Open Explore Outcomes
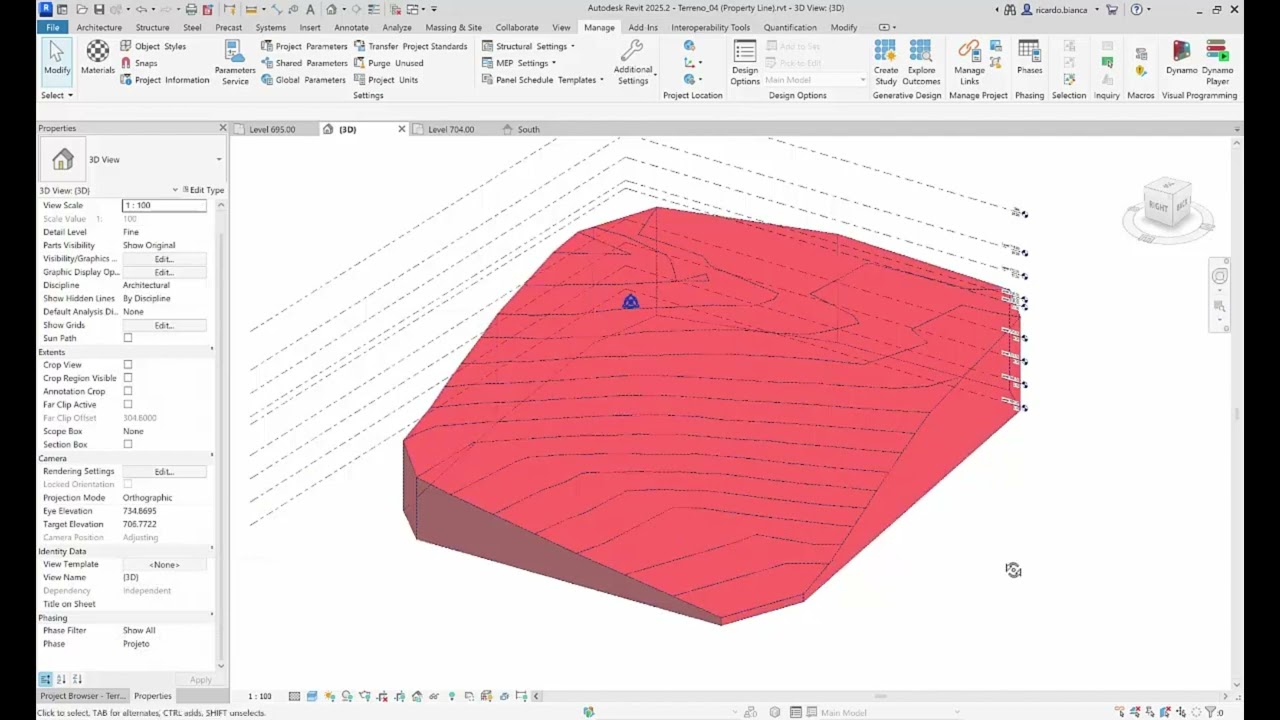The height and width of the screenshot is (720, 1280). 921,62
